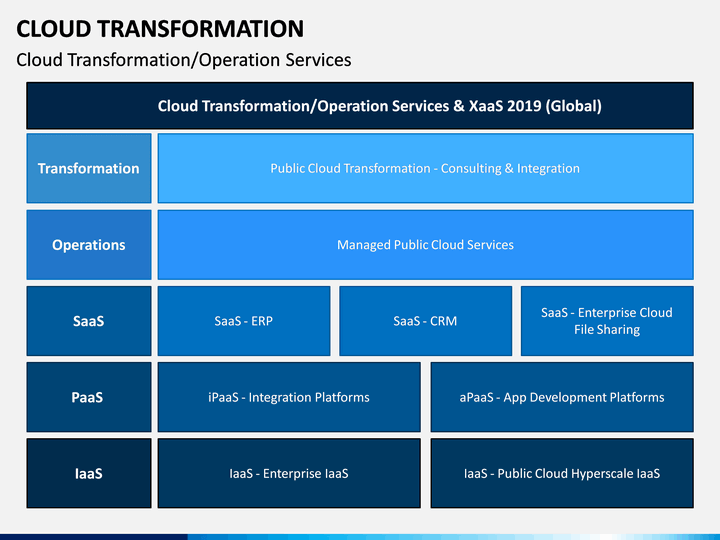Click the XaaS 2019 (Global) header banner

(x=360, y=106)
